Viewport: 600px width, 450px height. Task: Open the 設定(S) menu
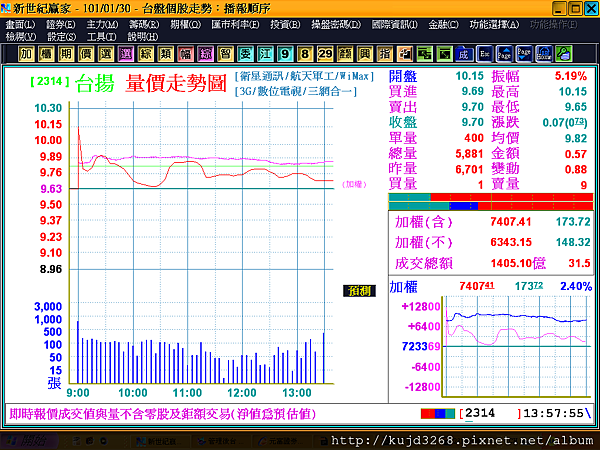62,37
